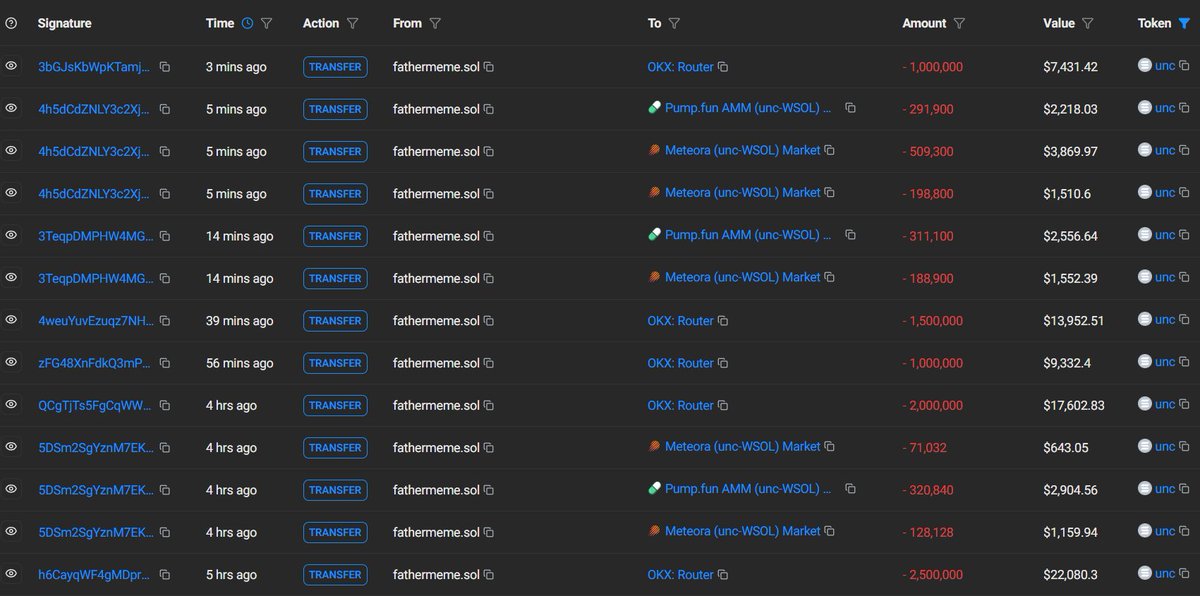1200x596 pixels.
Task: Copy OKX: Router address in the $7,431.42 row
Action: (x=723, y=67)
